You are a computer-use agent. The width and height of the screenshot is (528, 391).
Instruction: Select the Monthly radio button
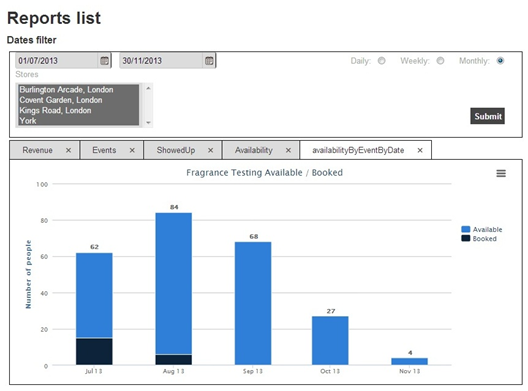500,61
